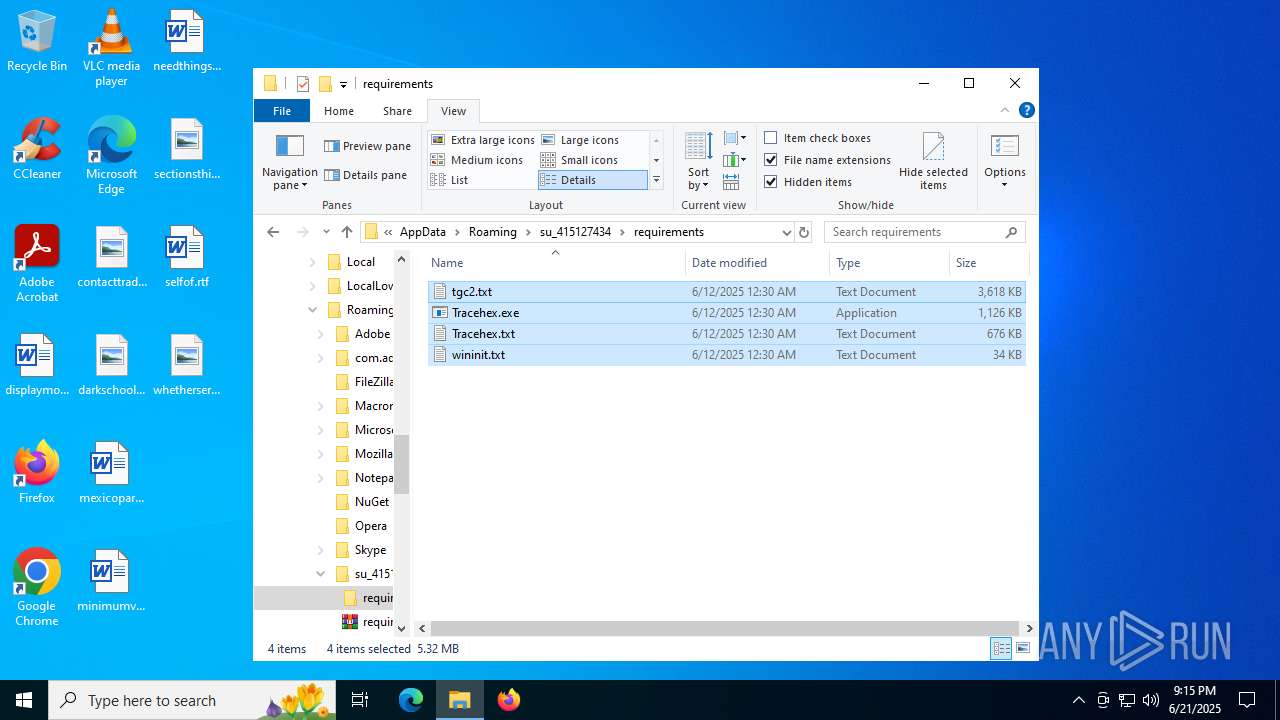Open the Add columns dropdown

[x=735, y=160]
